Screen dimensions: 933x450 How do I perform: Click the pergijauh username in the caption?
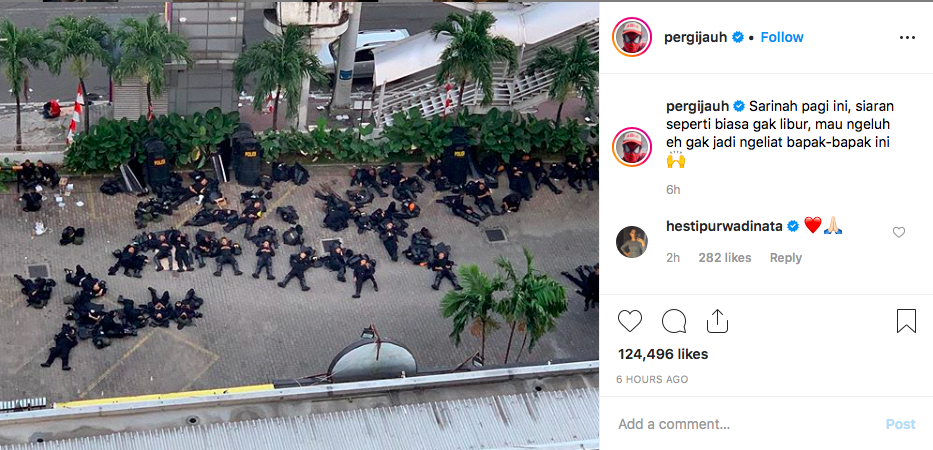pos(697,107)
